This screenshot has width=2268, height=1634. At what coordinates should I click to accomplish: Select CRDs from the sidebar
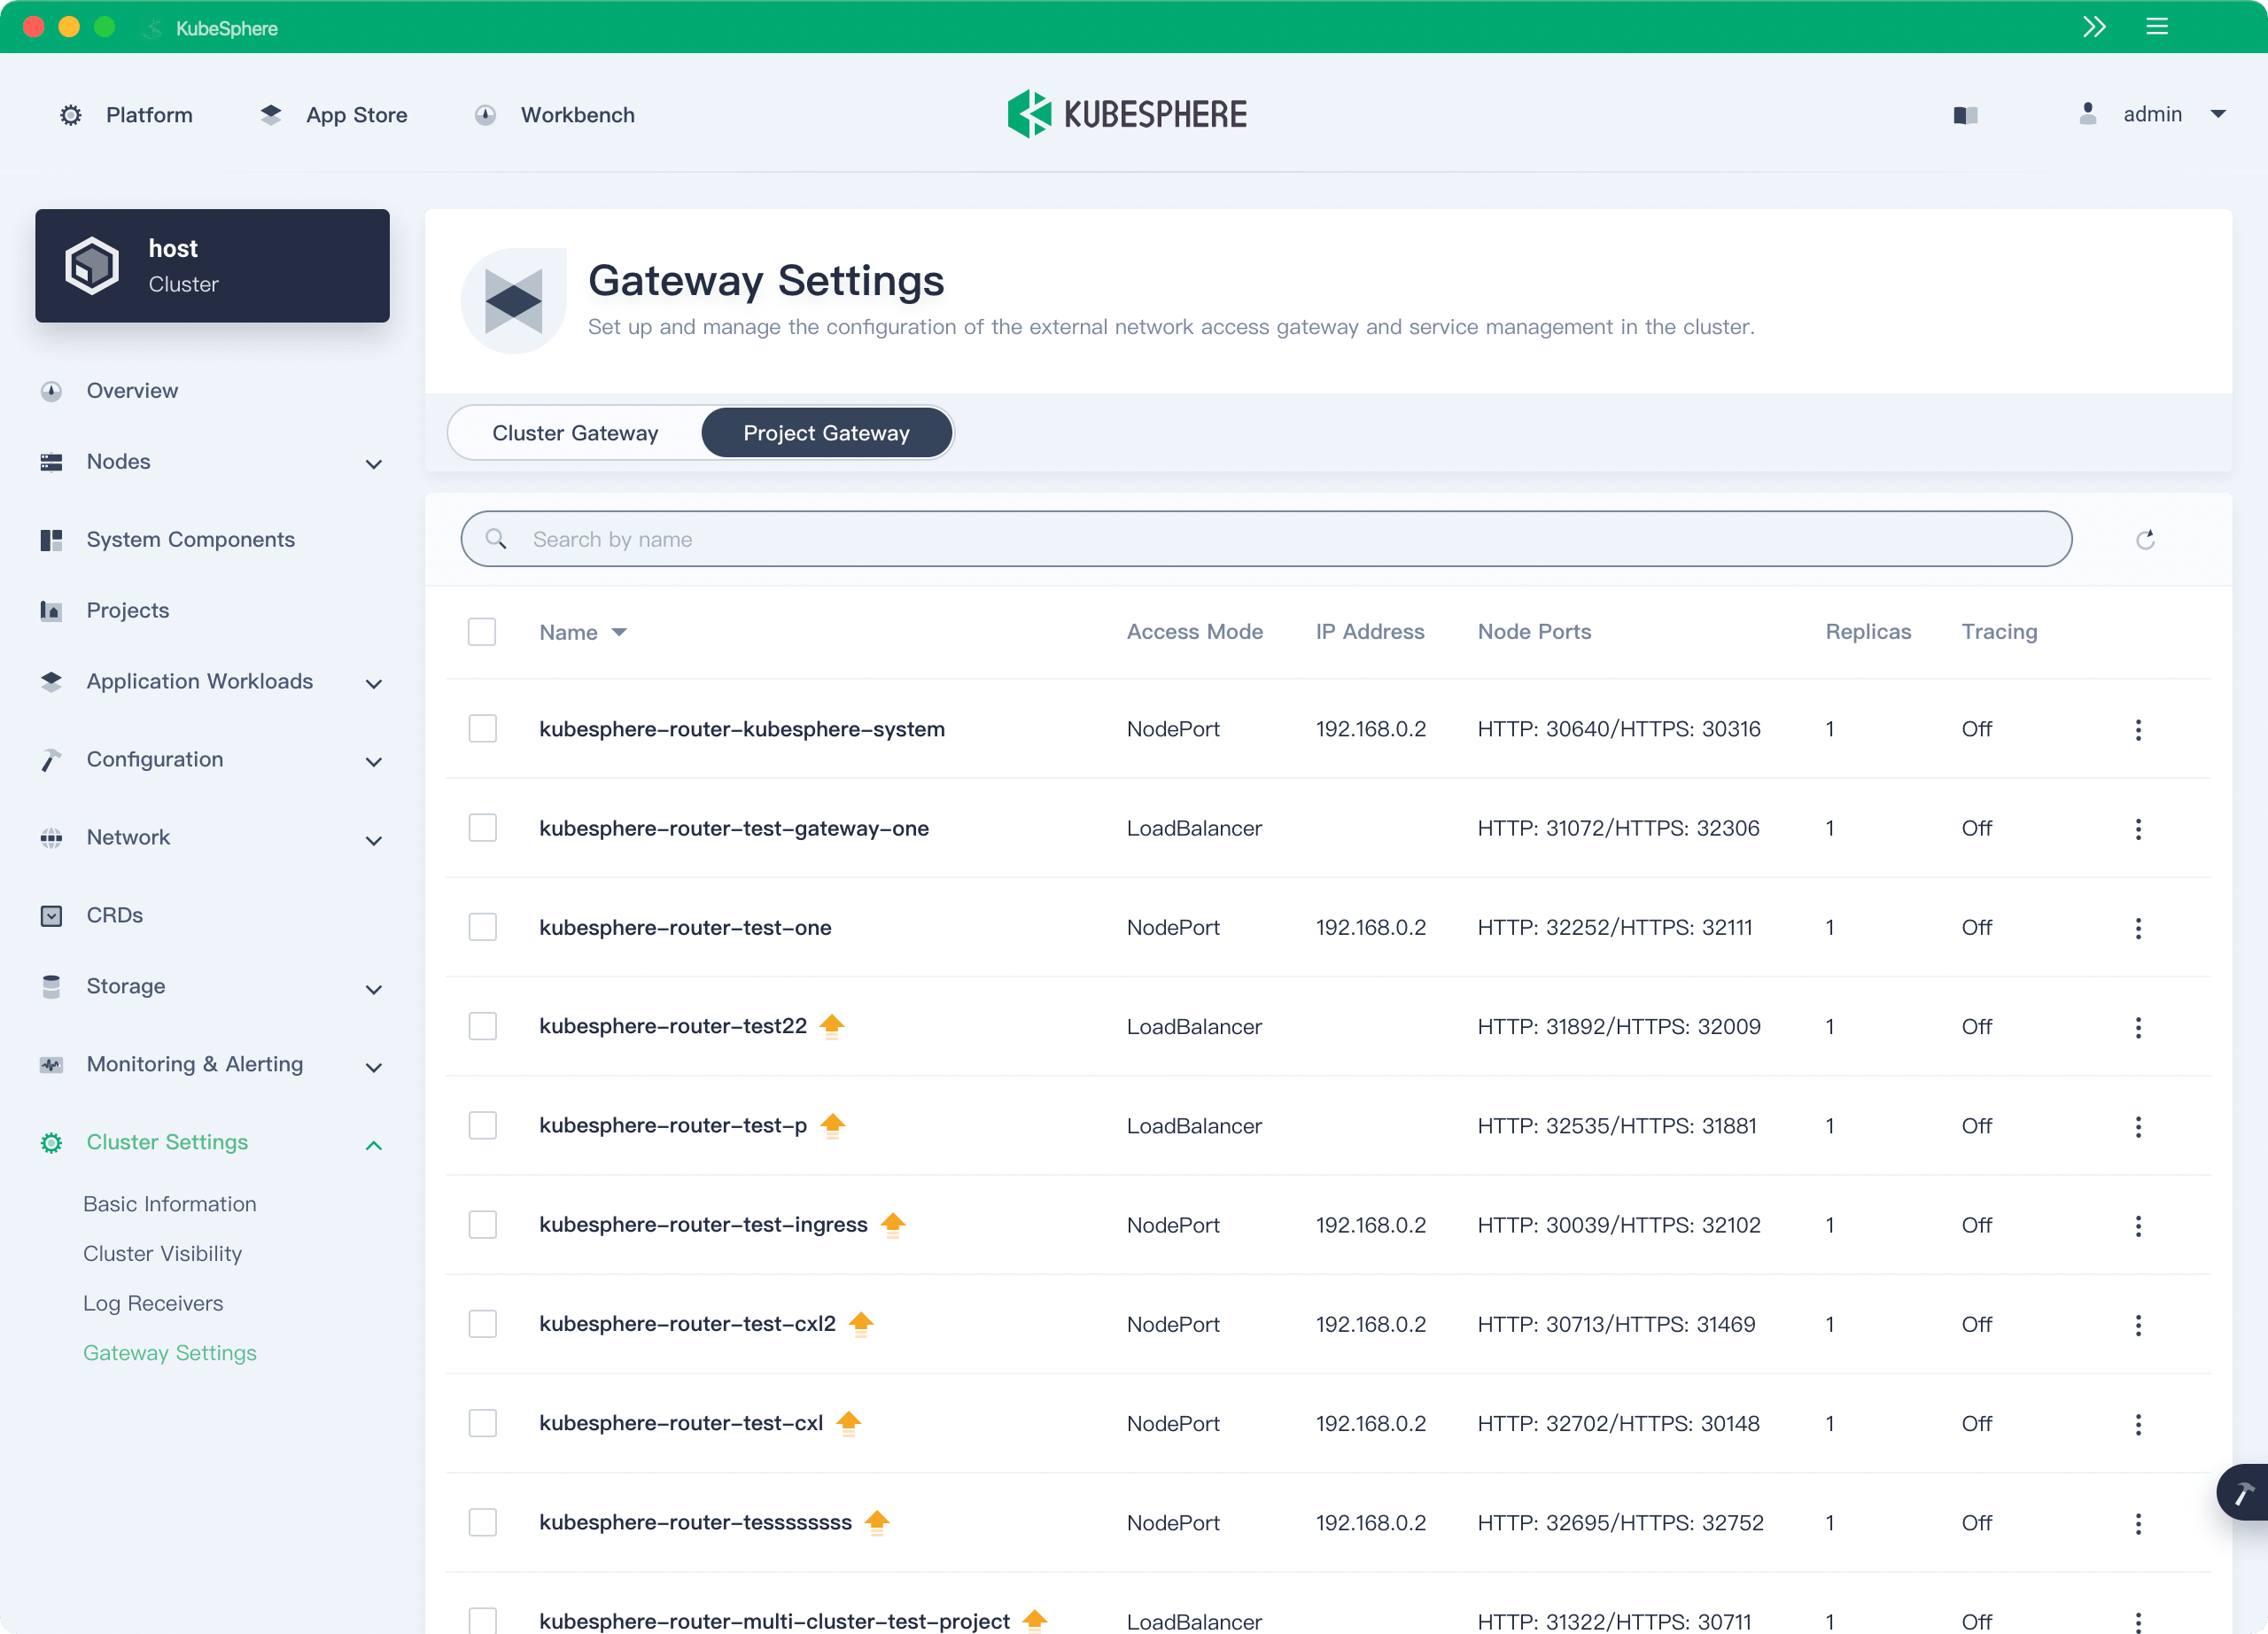[114, 915]
